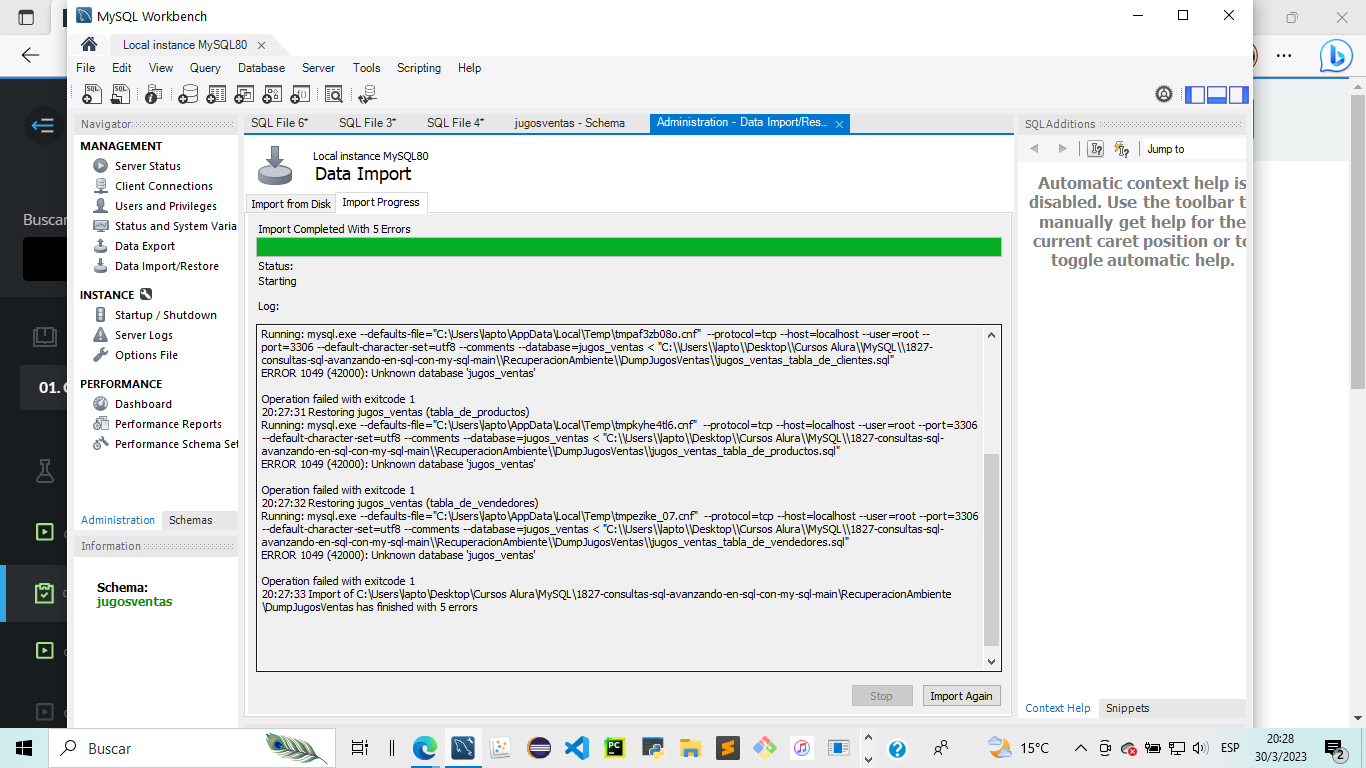Create a new view from toolbar

pos(244,94)
